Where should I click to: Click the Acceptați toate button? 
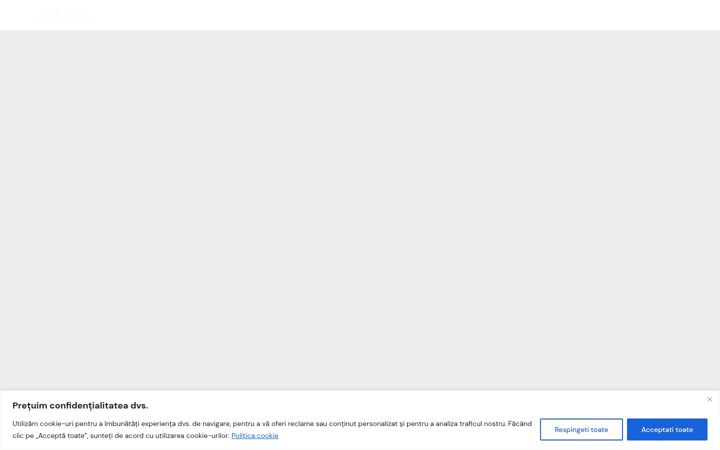[667, 429]
